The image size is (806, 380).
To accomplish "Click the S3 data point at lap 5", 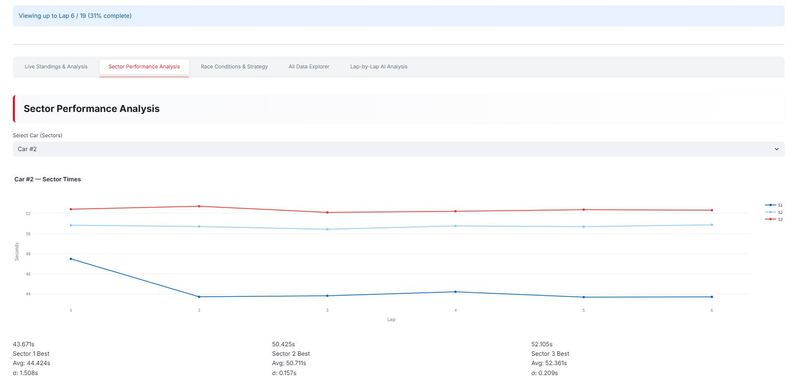I will pyautogui.click(x=583, y=209).
